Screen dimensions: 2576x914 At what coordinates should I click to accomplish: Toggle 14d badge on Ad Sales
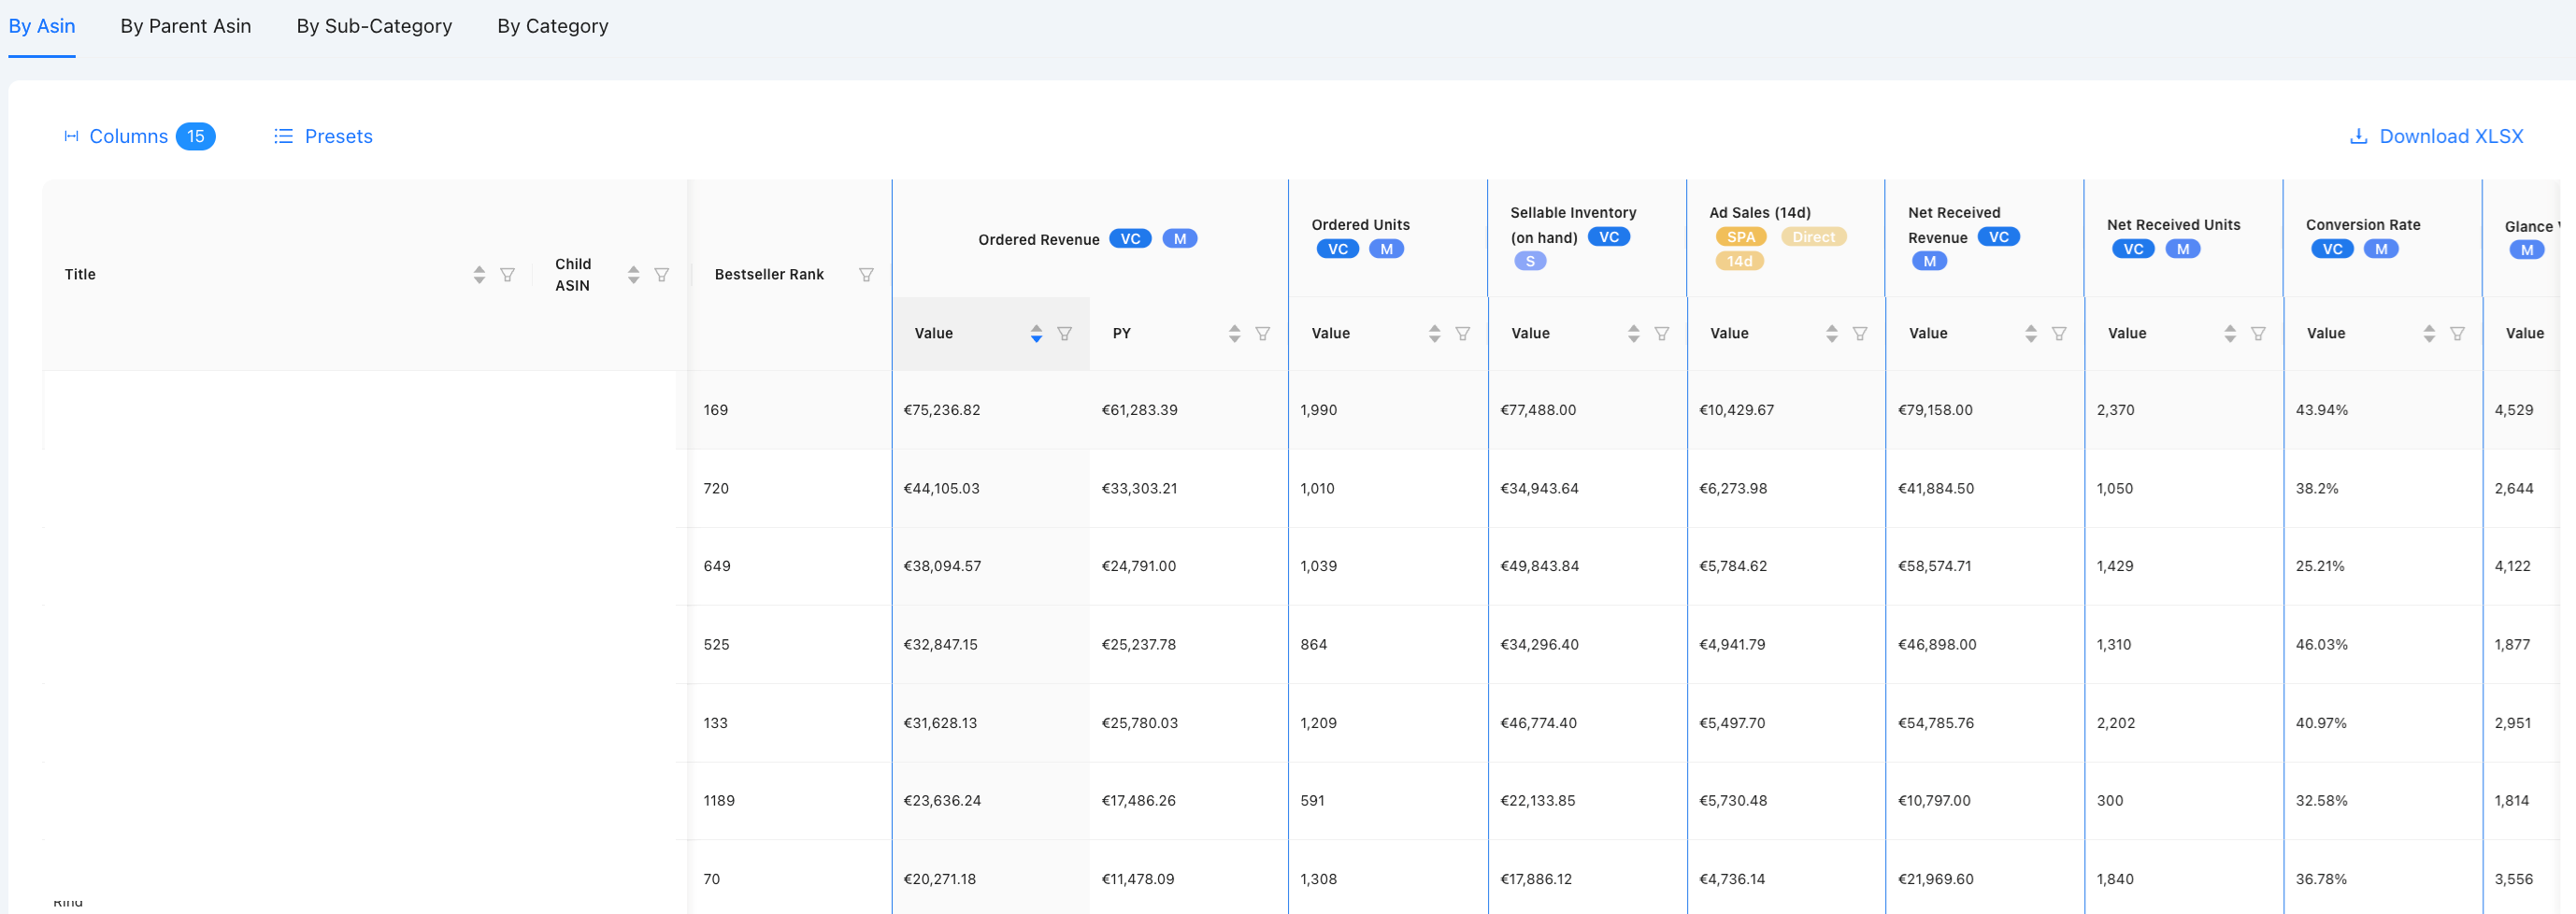1739,261
